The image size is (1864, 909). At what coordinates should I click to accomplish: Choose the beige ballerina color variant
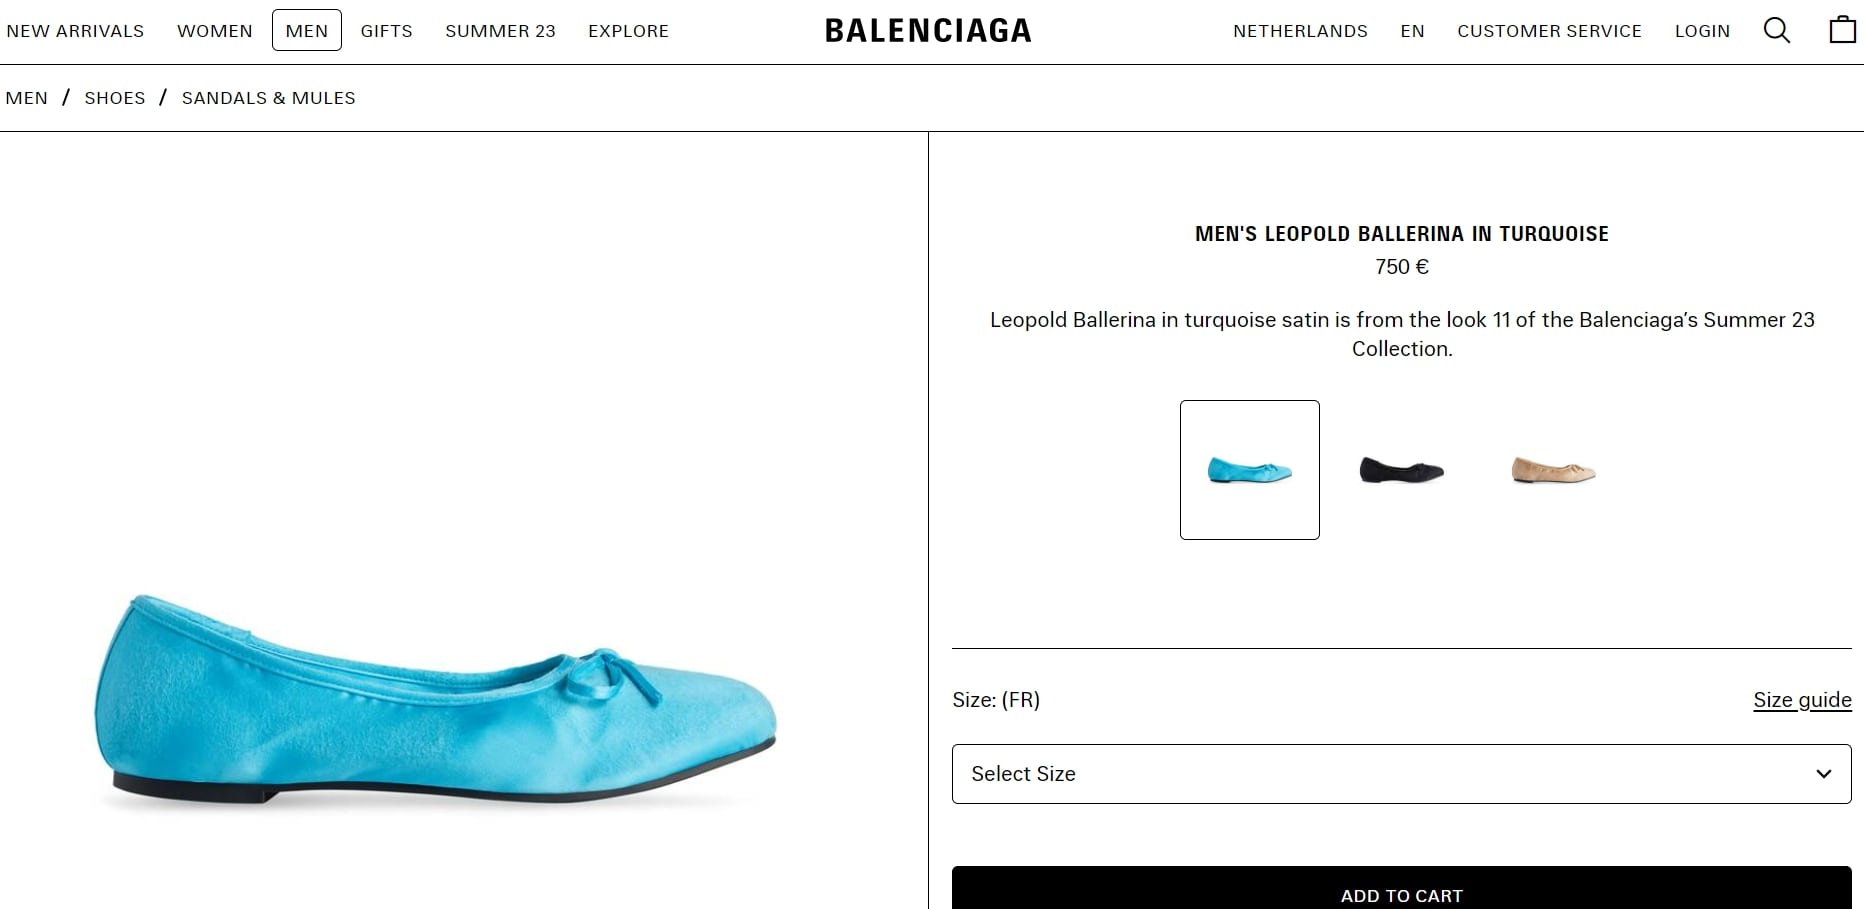[x=1553, y=470]
